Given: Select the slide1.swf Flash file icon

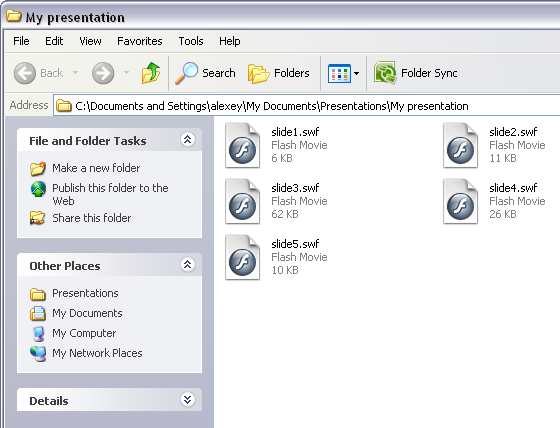Looking at the screenshot, I should pyautogui.click(x=242, y=145).
